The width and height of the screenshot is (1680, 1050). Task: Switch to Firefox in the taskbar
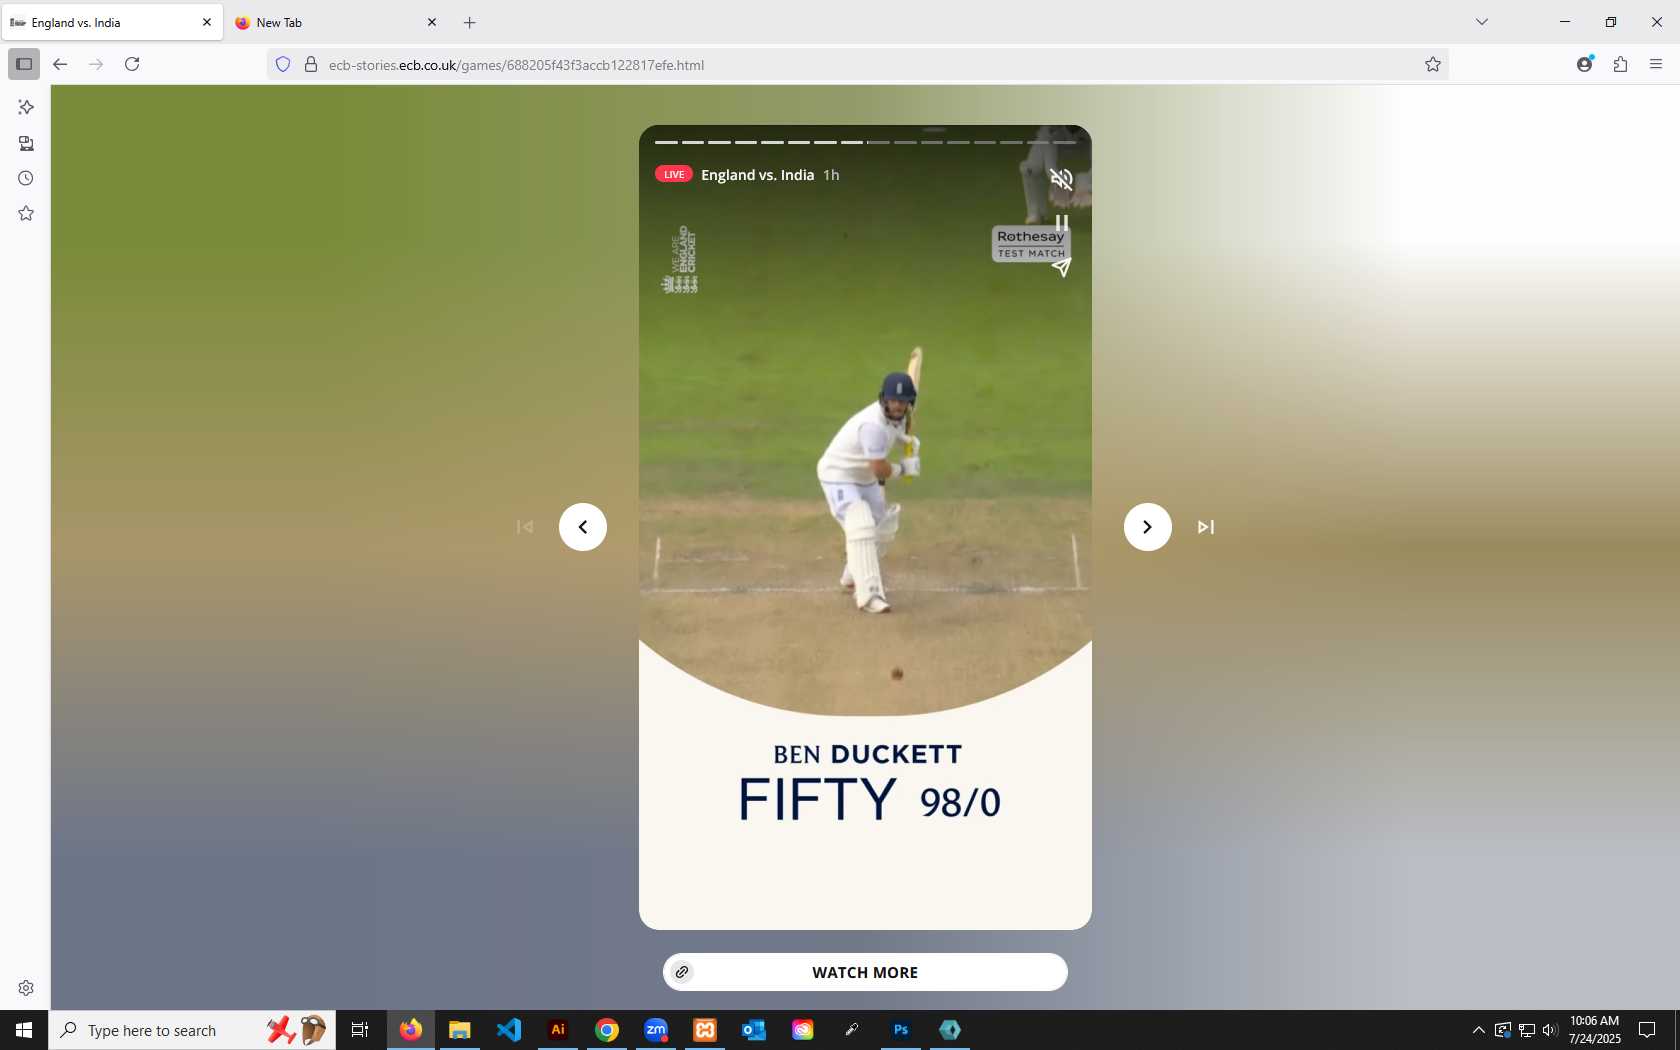411,1030
